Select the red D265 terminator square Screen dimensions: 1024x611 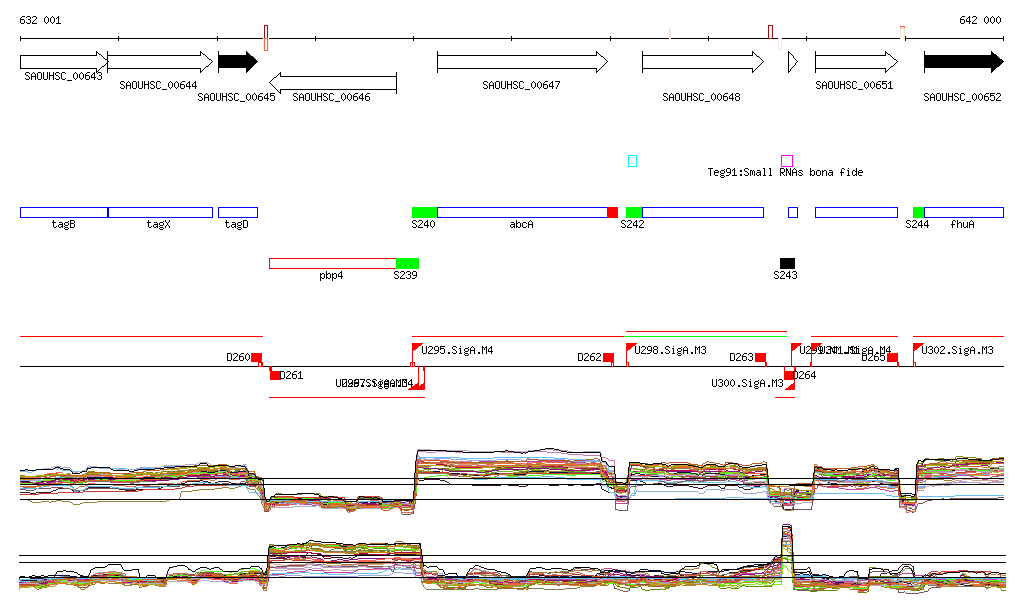[892, 358]
